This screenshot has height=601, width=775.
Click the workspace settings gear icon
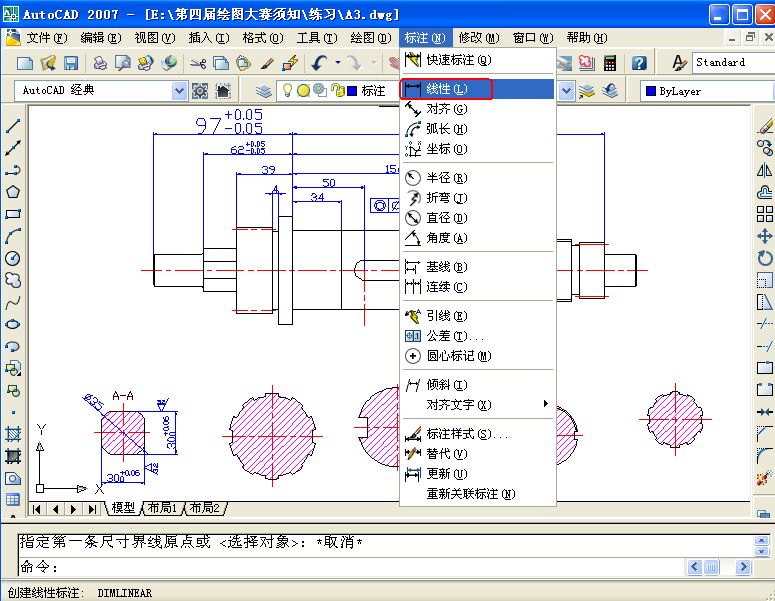pos(200,91)
